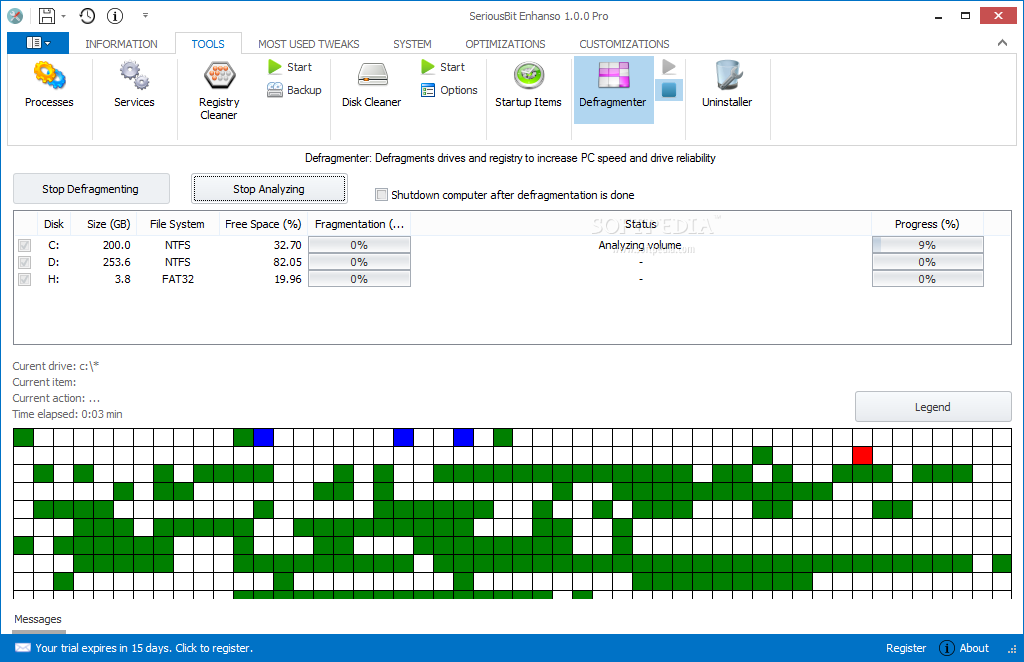Click the Stop Defragmenting button

click(x=91, y=189)
